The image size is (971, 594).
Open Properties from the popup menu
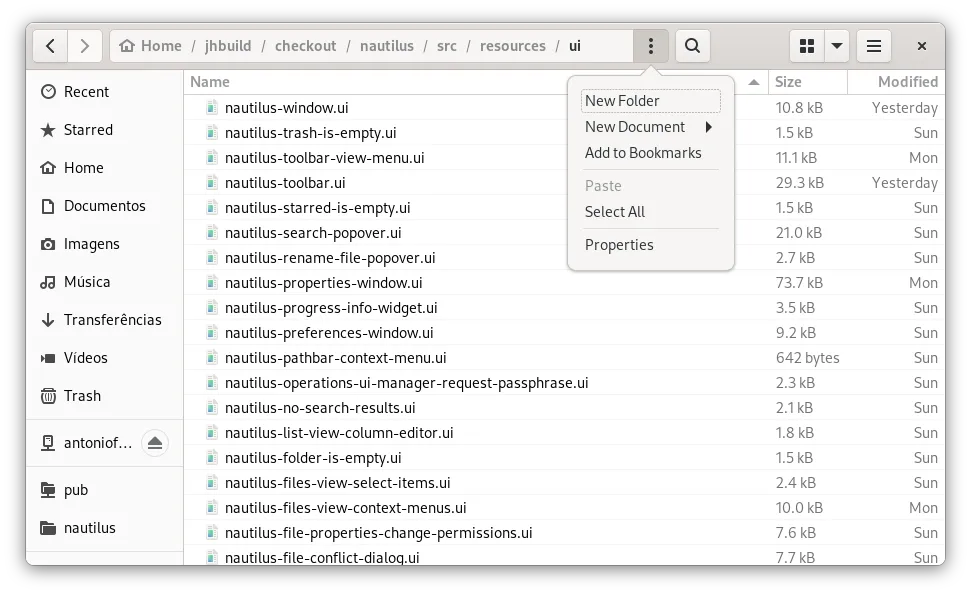point(619,245)
